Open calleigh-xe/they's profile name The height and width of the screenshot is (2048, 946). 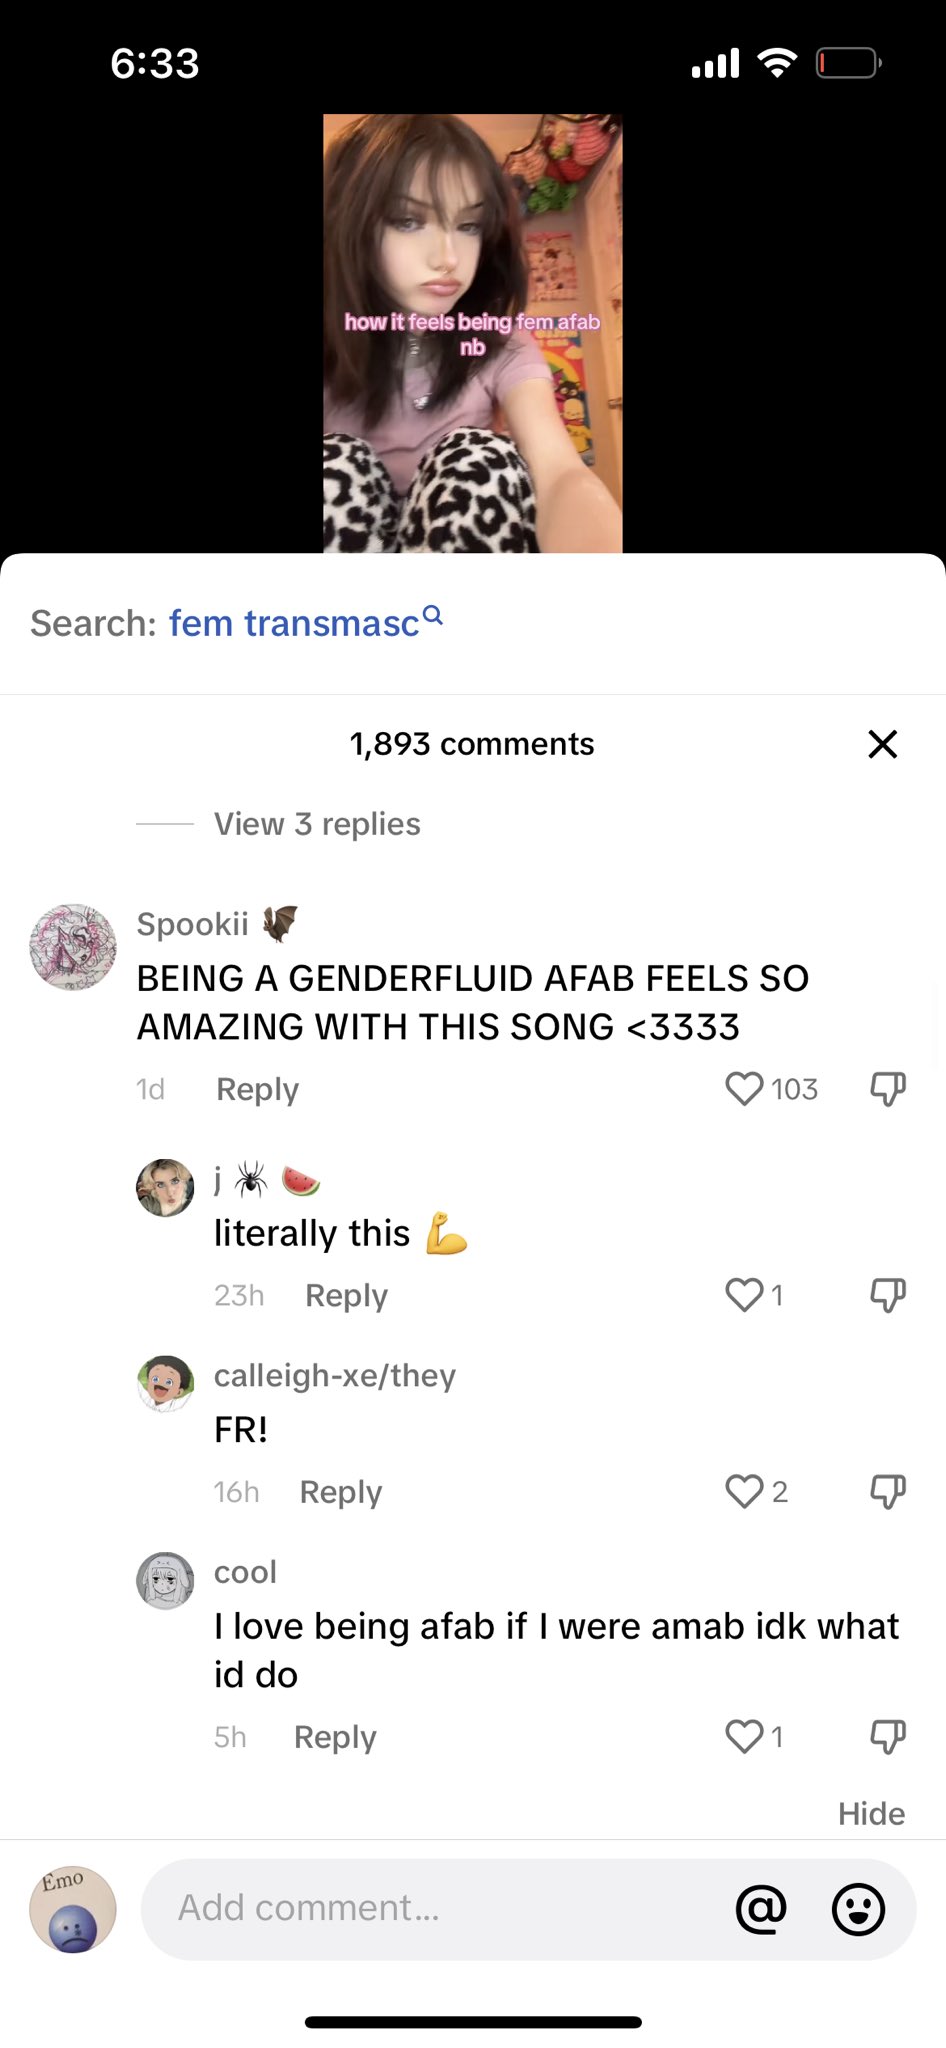click(x=335, y=1376)
